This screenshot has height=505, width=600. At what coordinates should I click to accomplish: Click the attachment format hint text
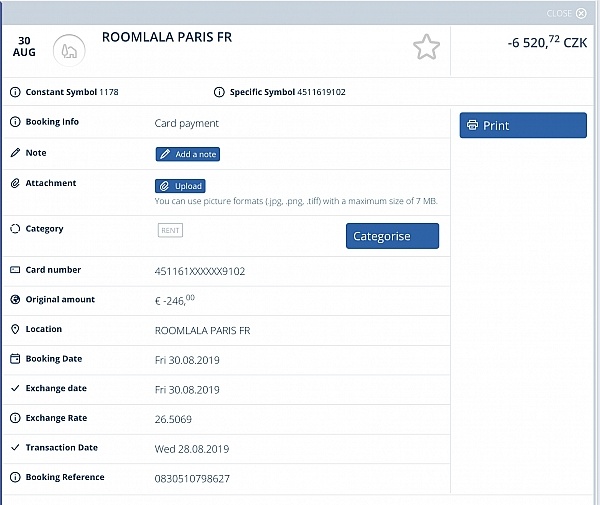tap(296, 201)
